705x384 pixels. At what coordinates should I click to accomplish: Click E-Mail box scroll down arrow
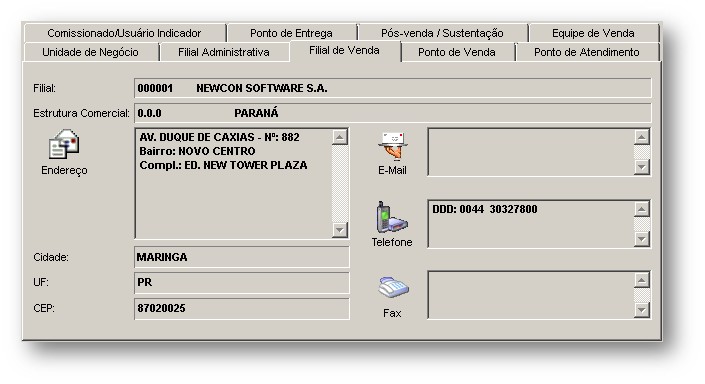click(642, 167)
